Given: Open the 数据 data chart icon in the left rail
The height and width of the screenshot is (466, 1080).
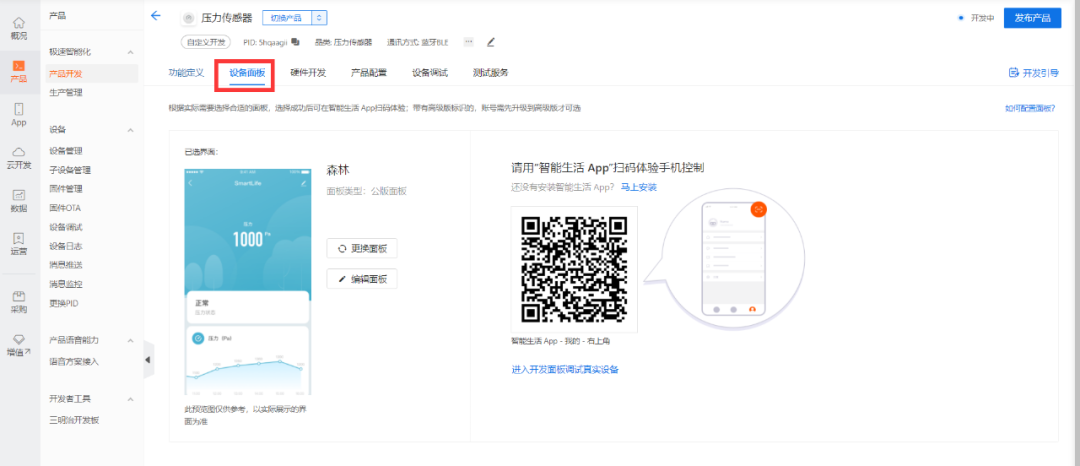Looking at the screenshot, I should (x=19, y=195).
